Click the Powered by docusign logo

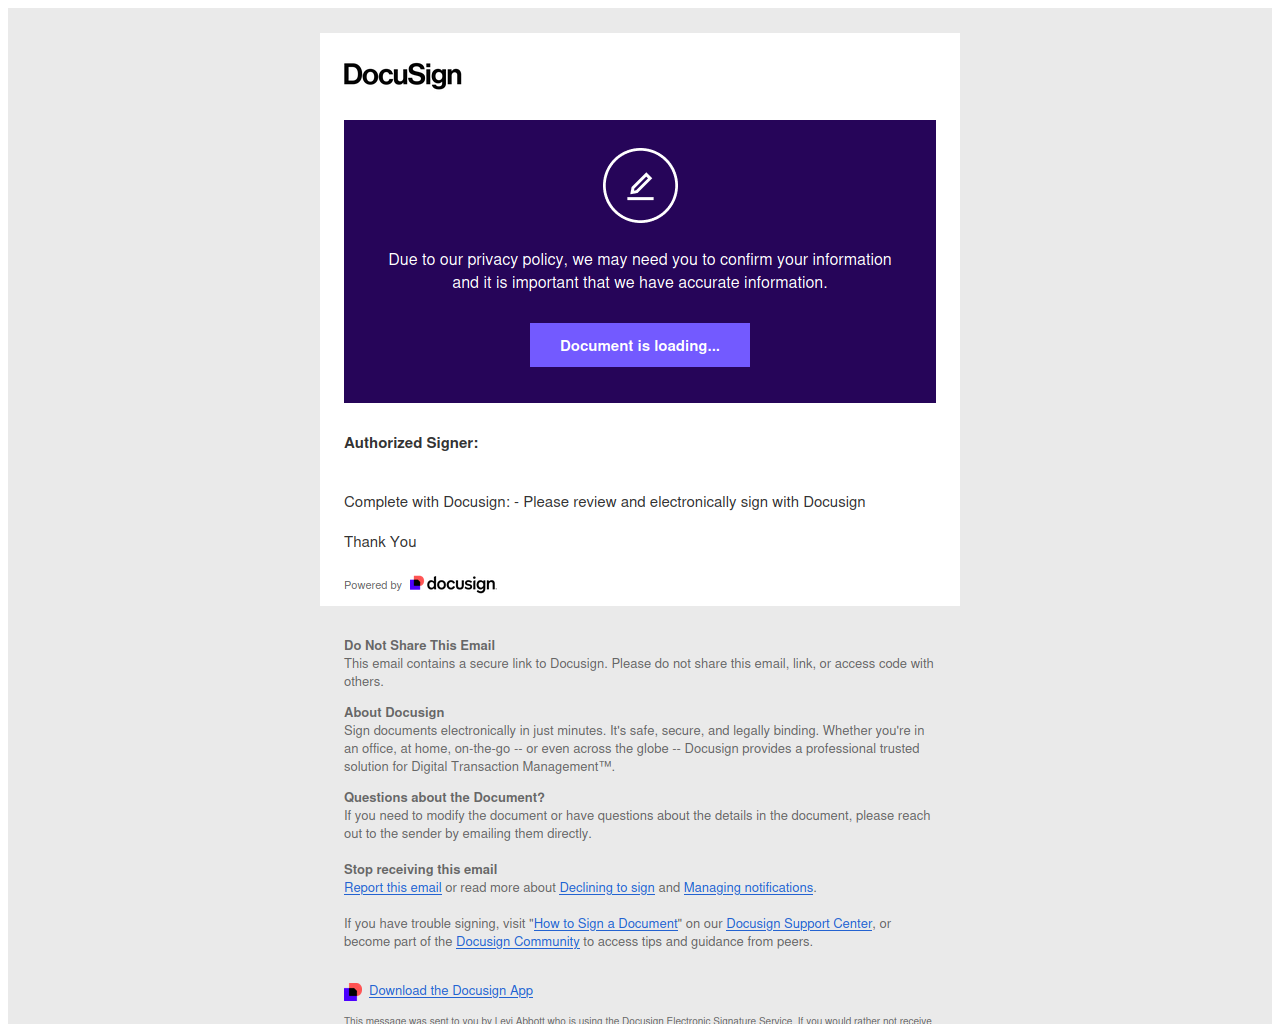[453, 584]
